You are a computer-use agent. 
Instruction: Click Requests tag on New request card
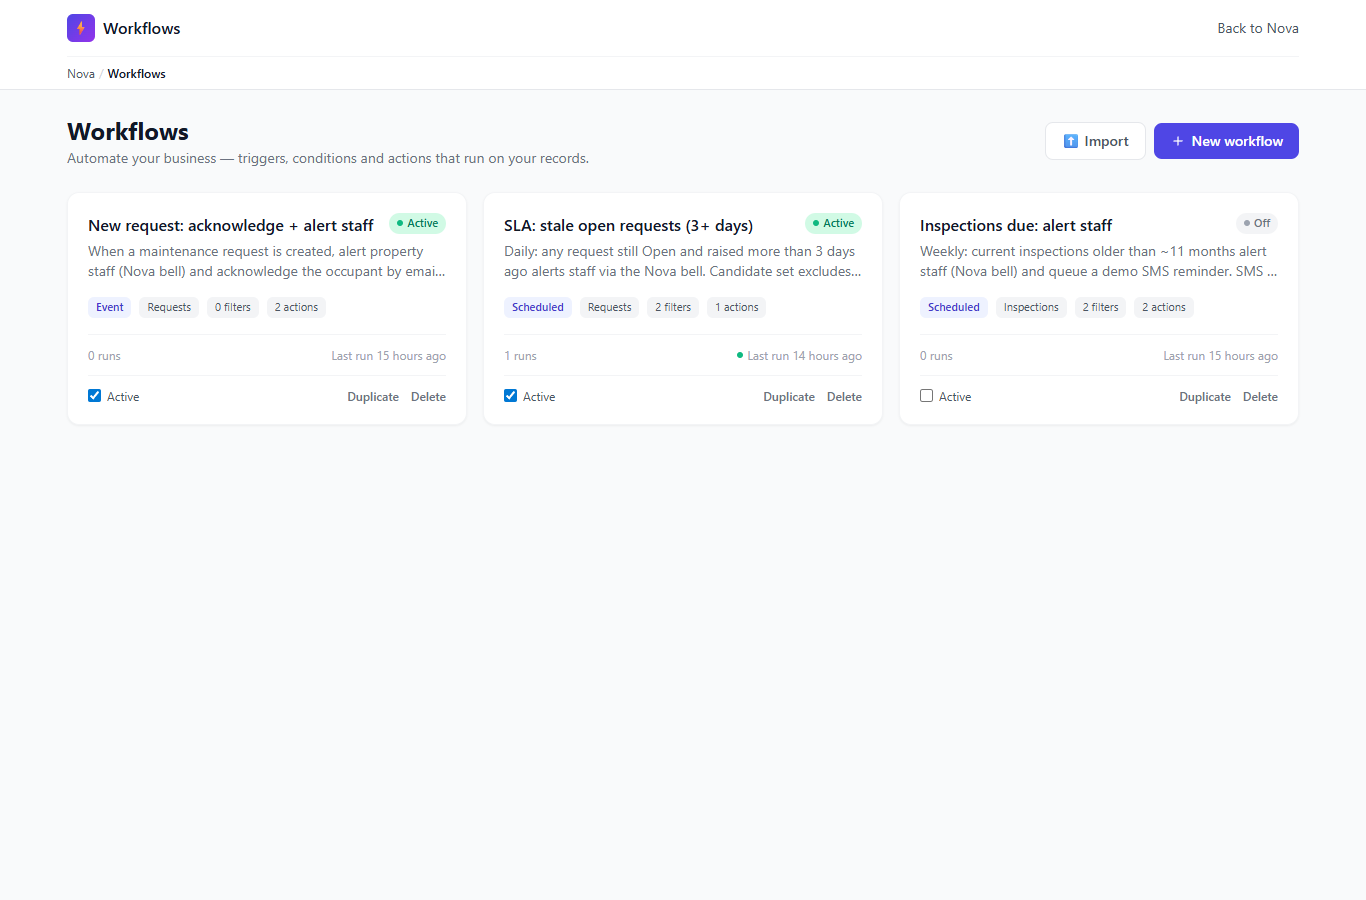coord(169,307)
